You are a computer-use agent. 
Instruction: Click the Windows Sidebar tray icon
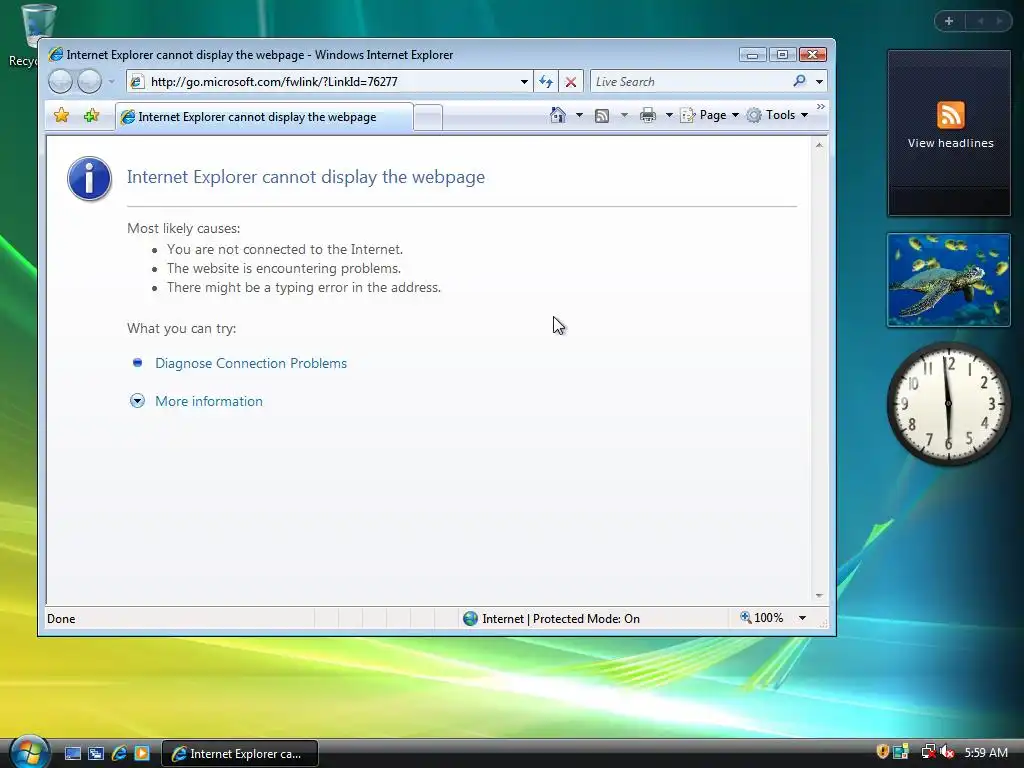(901, 752)
